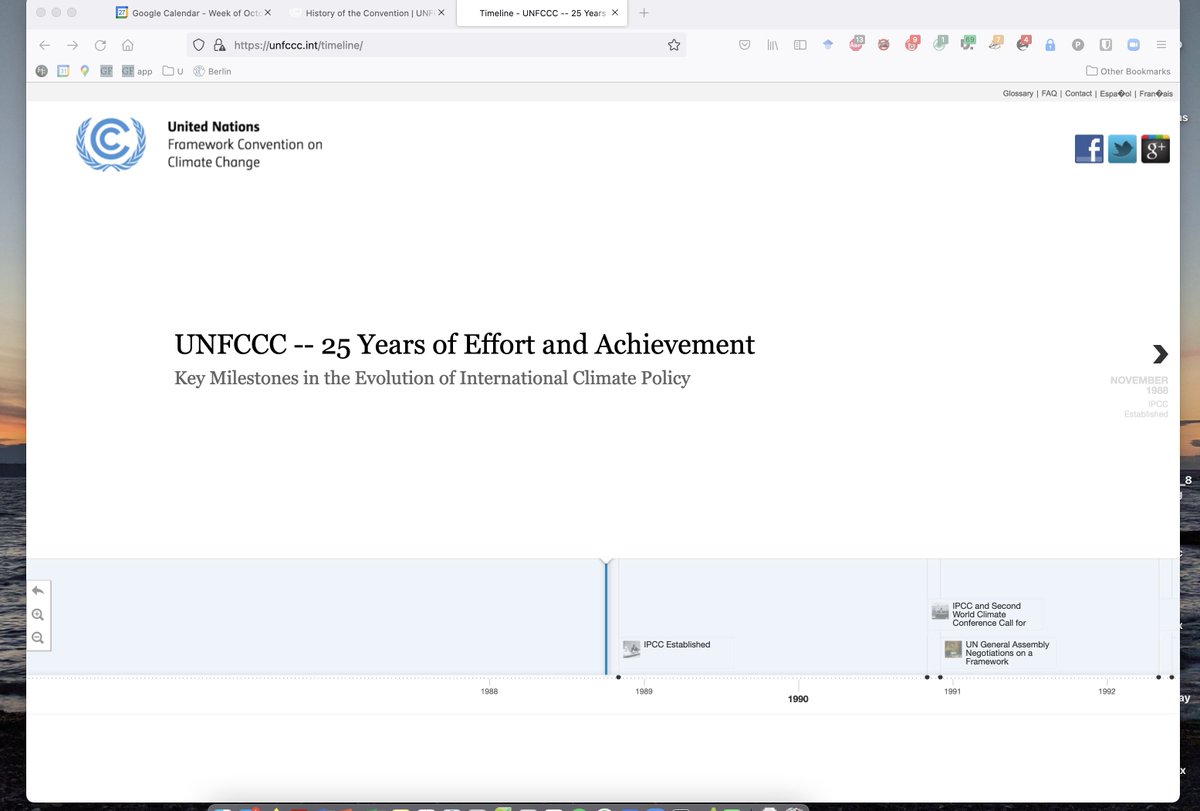The image size is (1200, 811).
Task: Click the 1988 year label on timeline
Action: pyautogui.click(x=489, y=692)
